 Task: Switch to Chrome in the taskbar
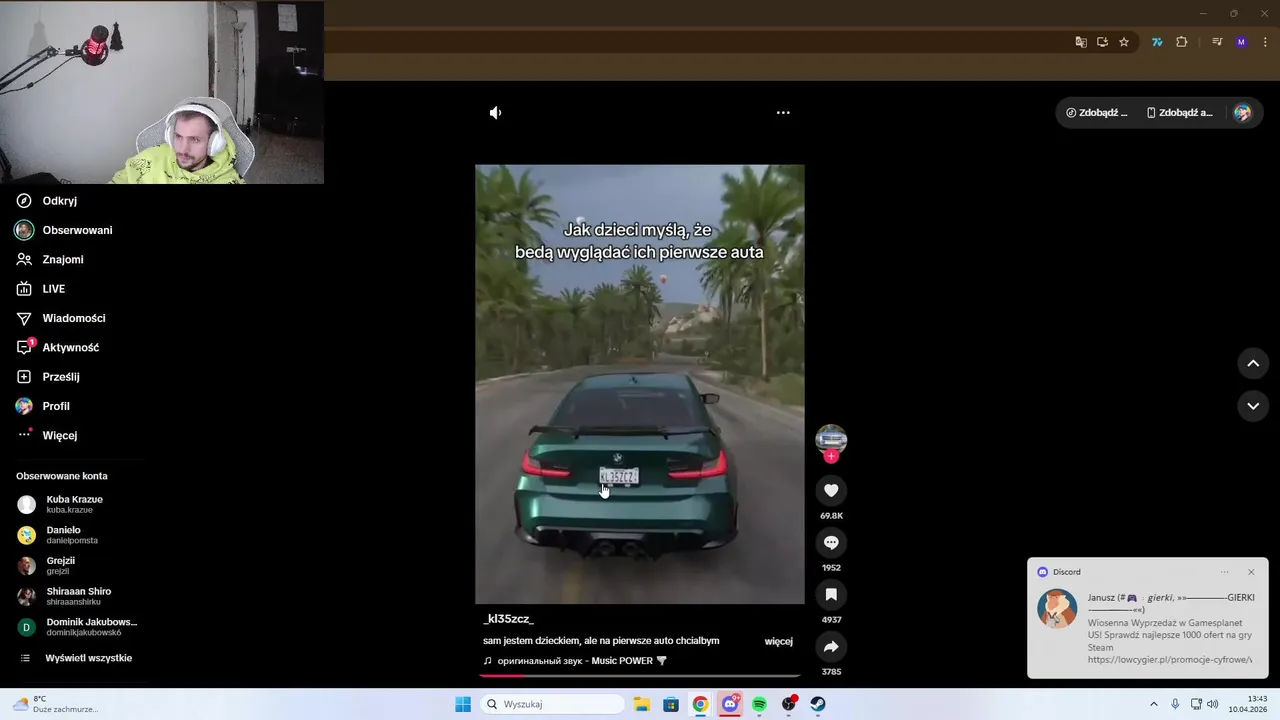700,704
